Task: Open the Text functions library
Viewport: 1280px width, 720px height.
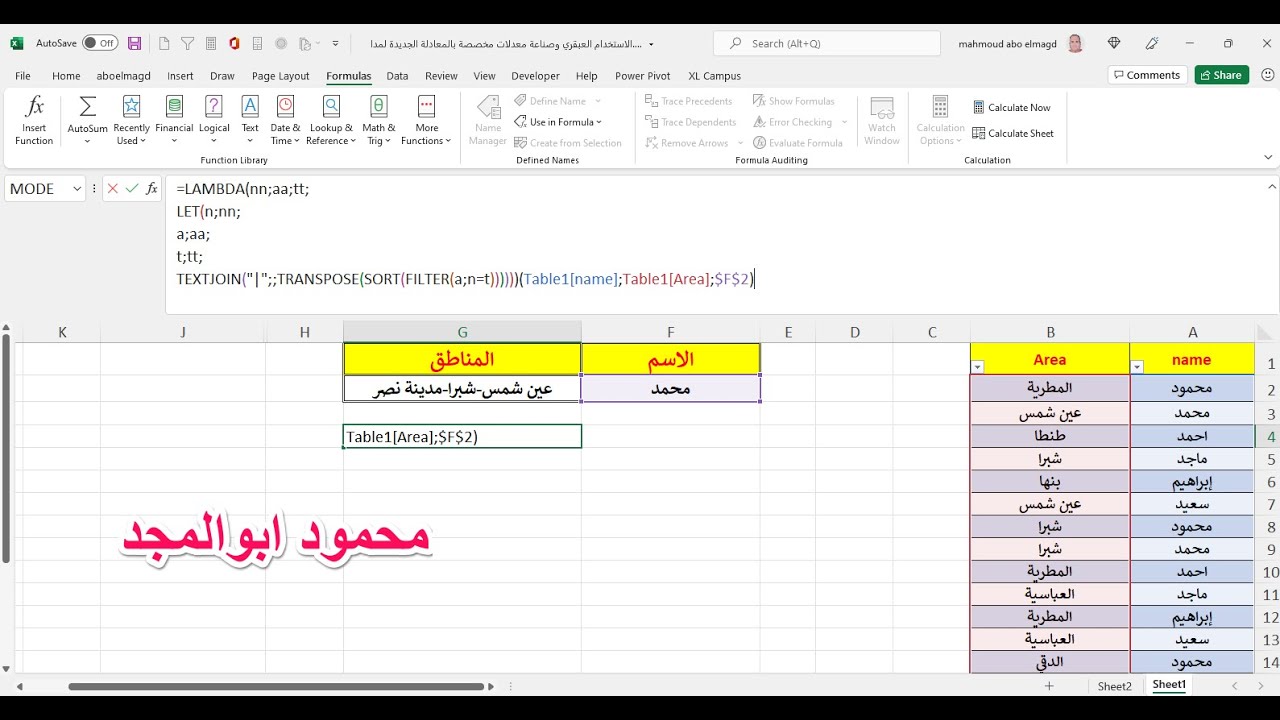Action: tap(250, 121)
